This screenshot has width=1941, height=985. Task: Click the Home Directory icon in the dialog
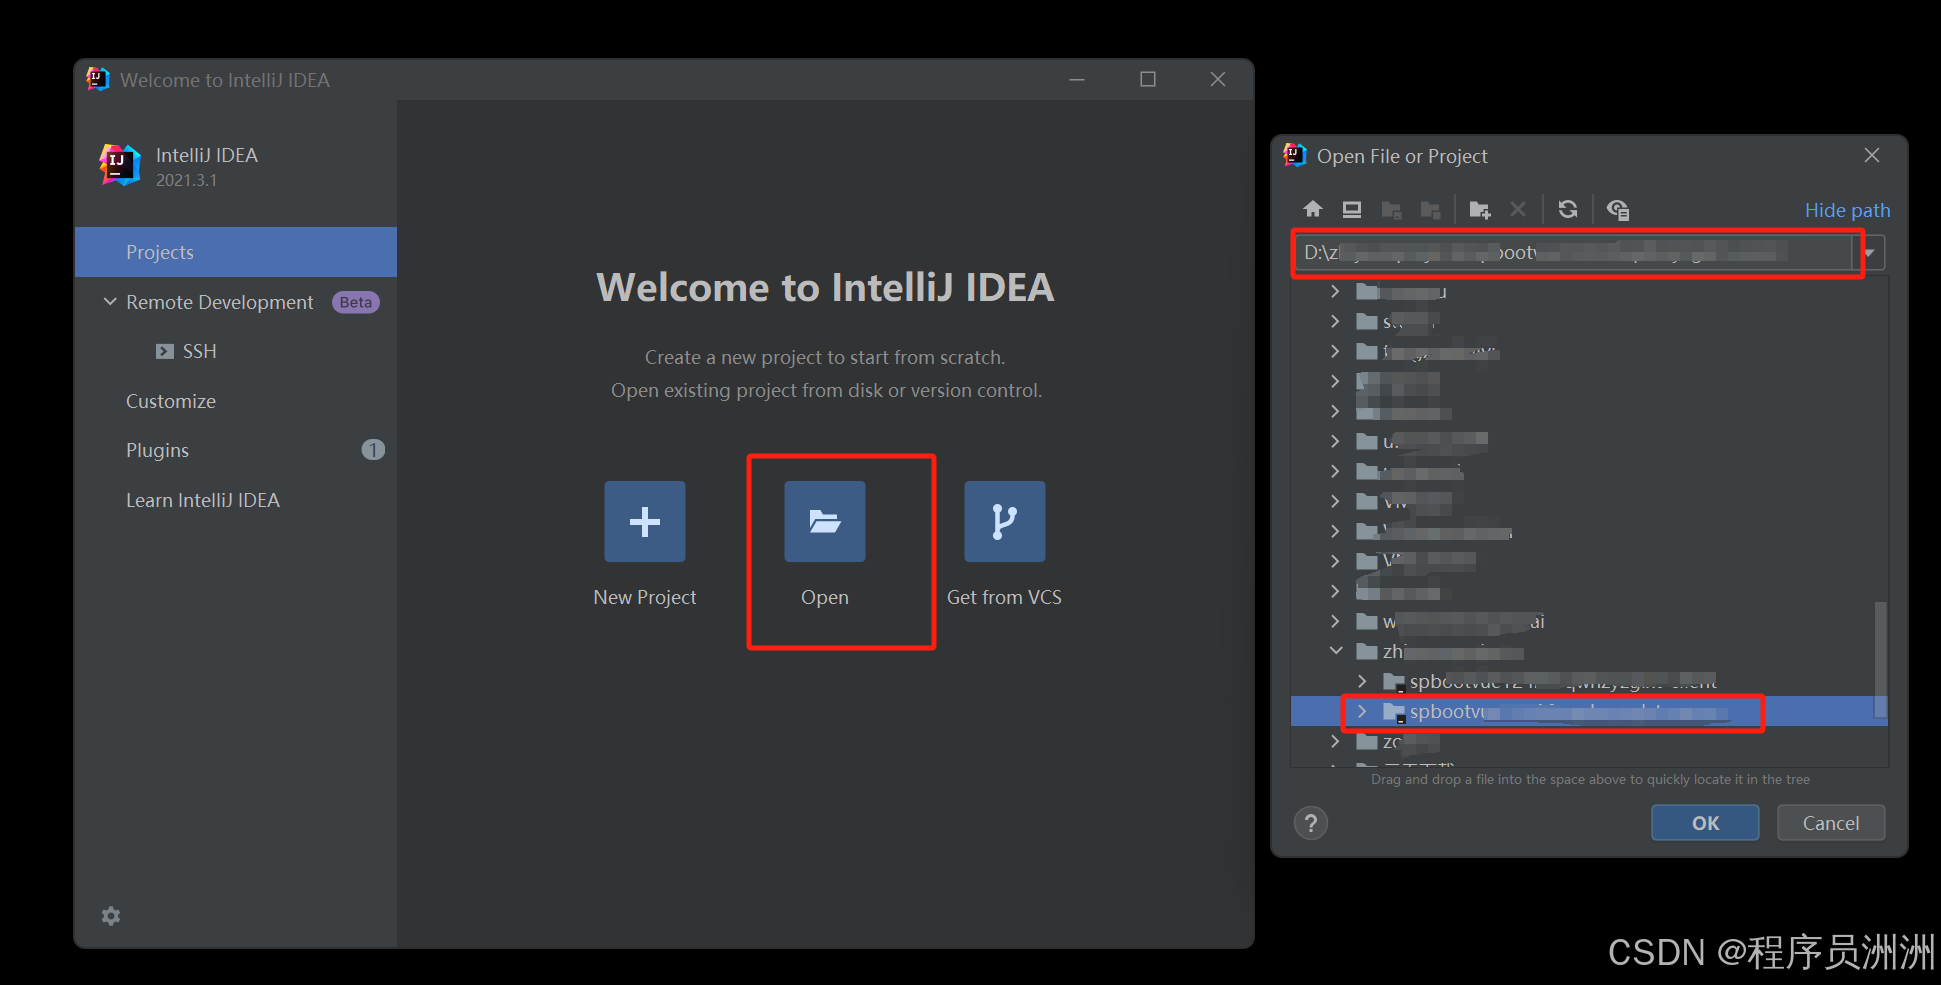tap(1313, 209)
